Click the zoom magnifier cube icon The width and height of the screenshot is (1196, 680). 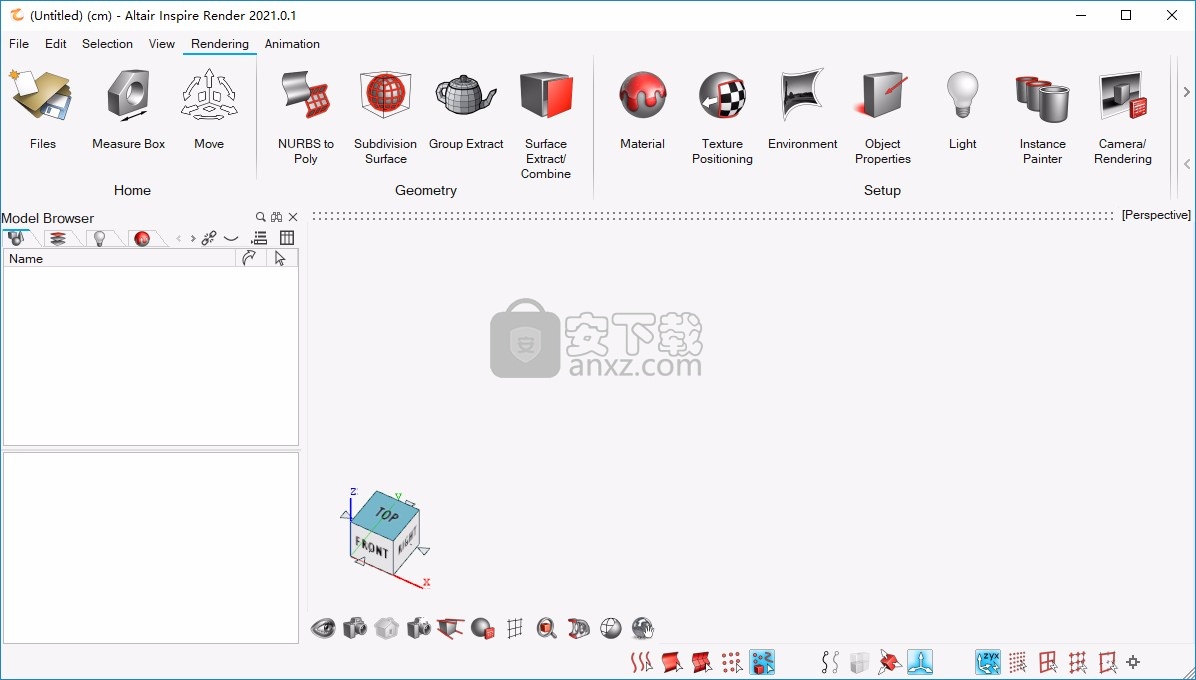[x=547, y=628]
